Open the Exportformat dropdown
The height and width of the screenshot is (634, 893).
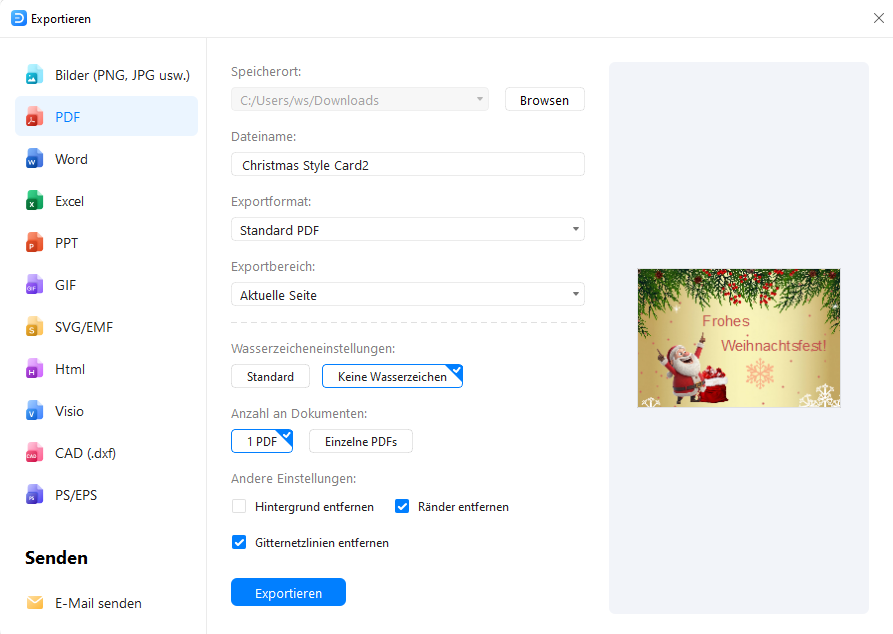tap(576, 229)
